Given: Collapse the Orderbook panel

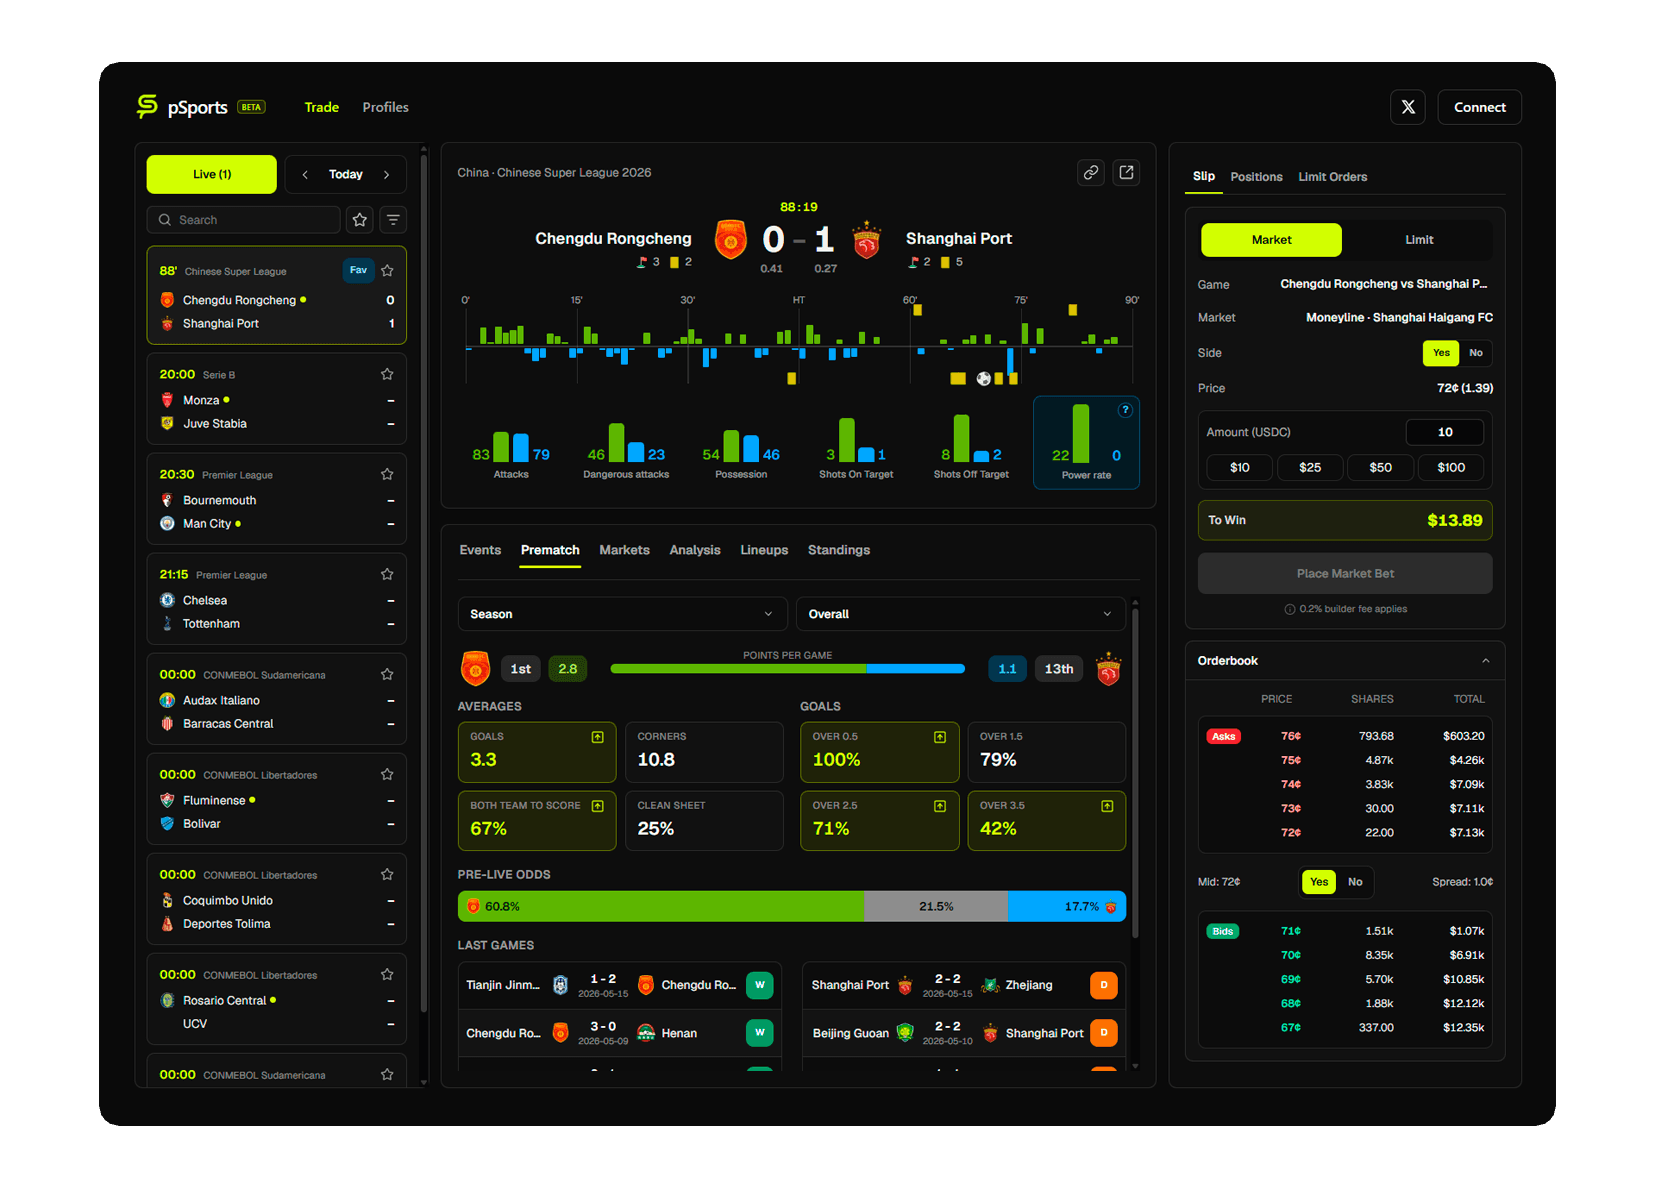Looking at the screenshot, I should point(1485,661).
